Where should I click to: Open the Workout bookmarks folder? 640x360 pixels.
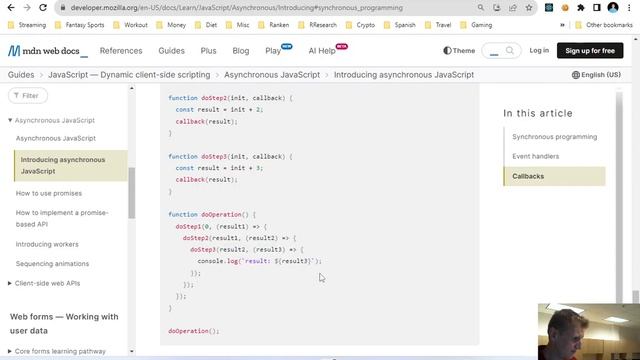click(130, 25)
